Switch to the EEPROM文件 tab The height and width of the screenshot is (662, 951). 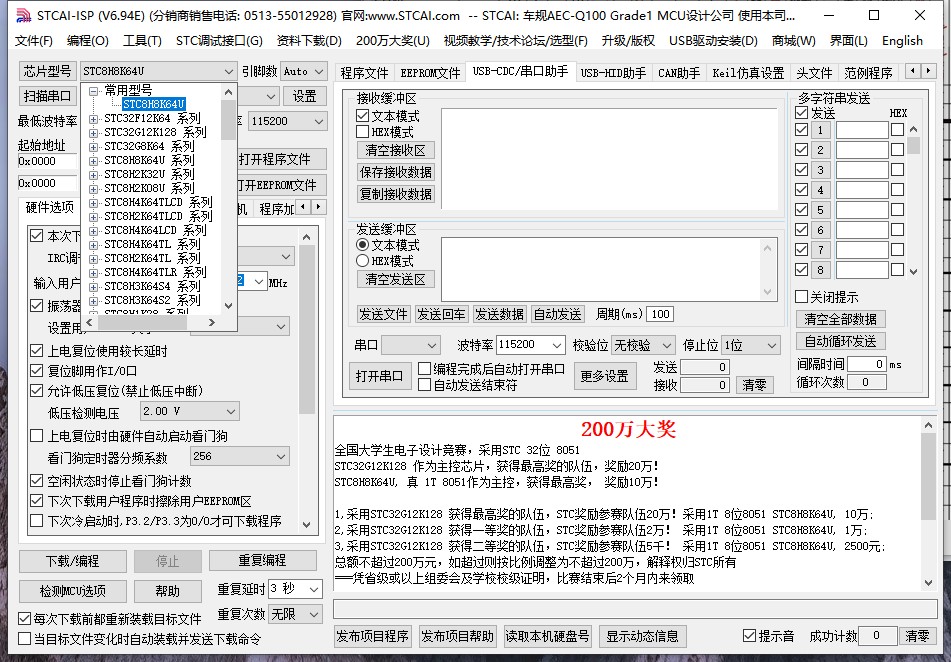pyautogui.click(x=431, y=73)
